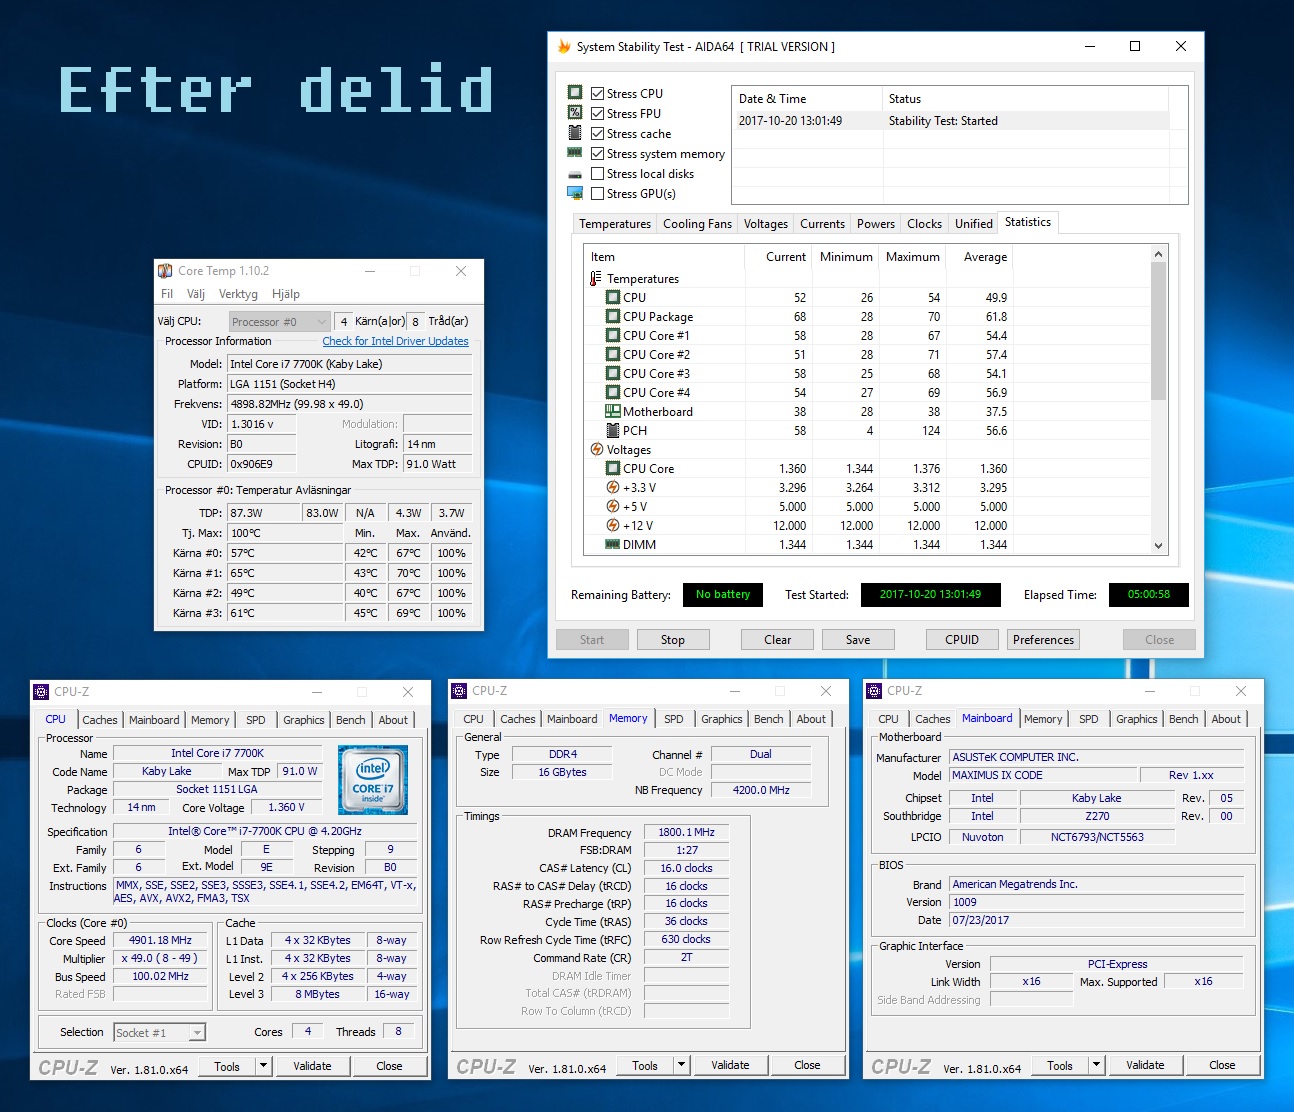Click the +3.3 V row voltage icon

click(613, 487)
